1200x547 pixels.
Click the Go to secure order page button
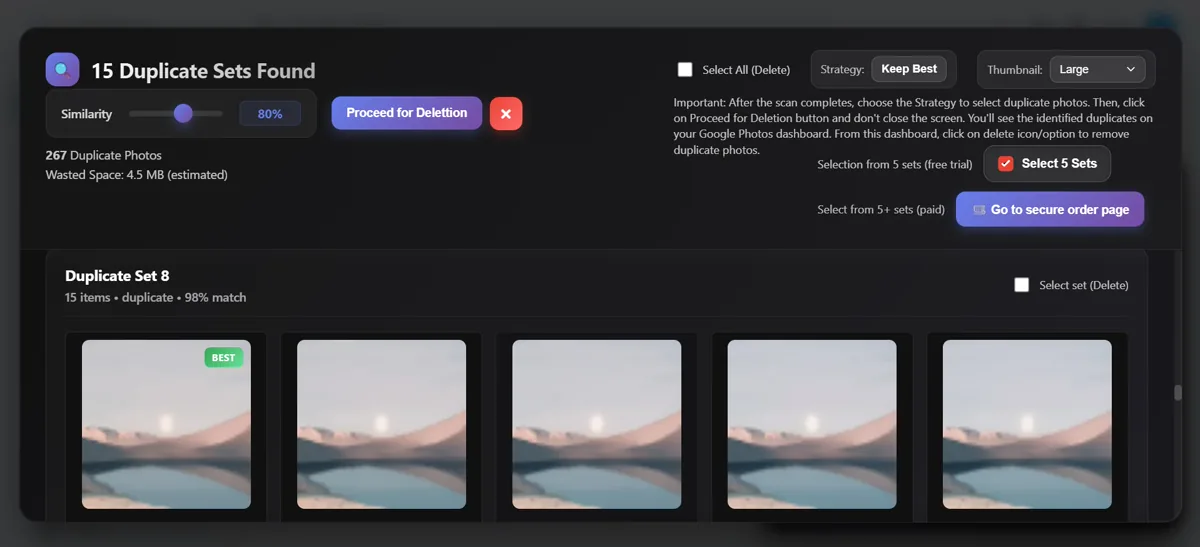pos(1050,210)
